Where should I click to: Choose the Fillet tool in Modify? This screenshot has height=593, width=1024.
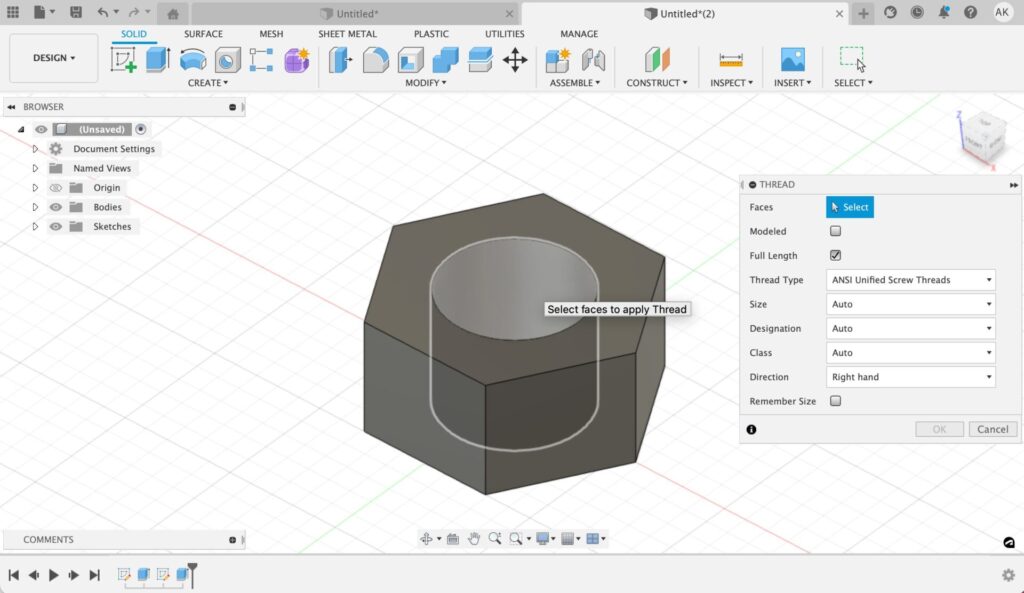pyautogui.click(x=376, y=60)
